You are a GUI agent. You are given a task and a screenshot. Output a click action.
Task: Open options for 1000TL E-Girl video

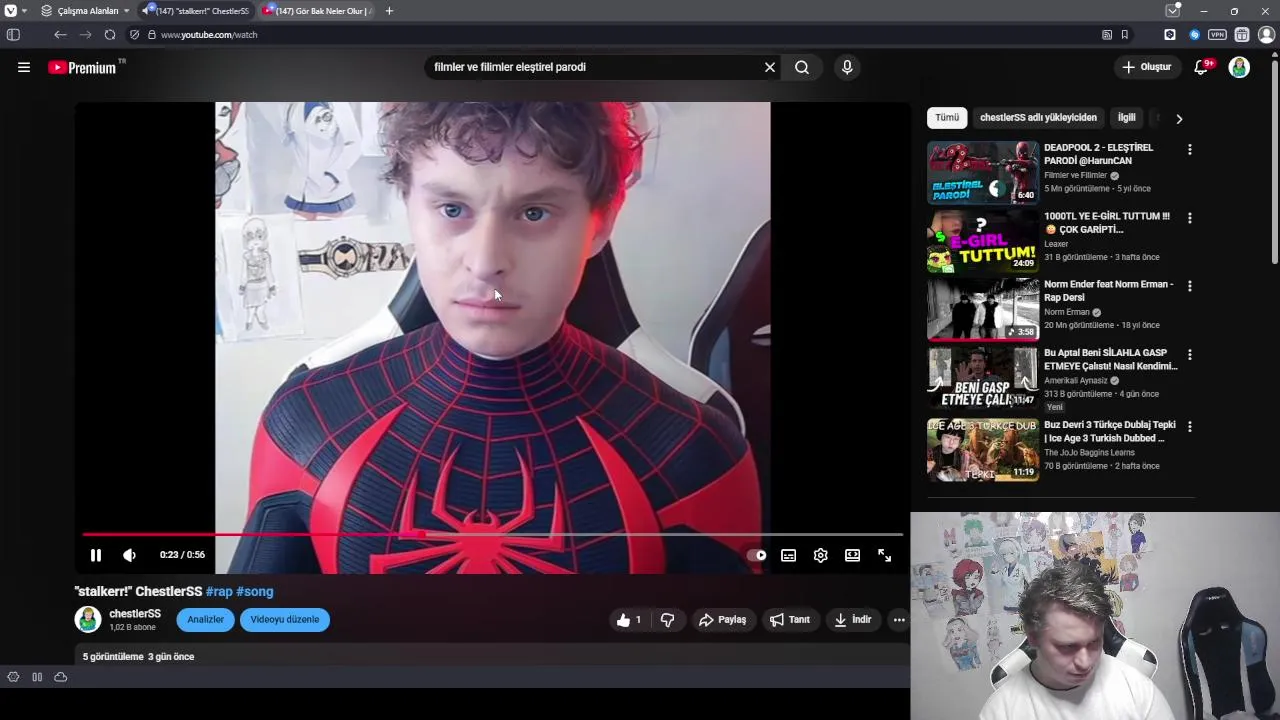(1189, 218)
